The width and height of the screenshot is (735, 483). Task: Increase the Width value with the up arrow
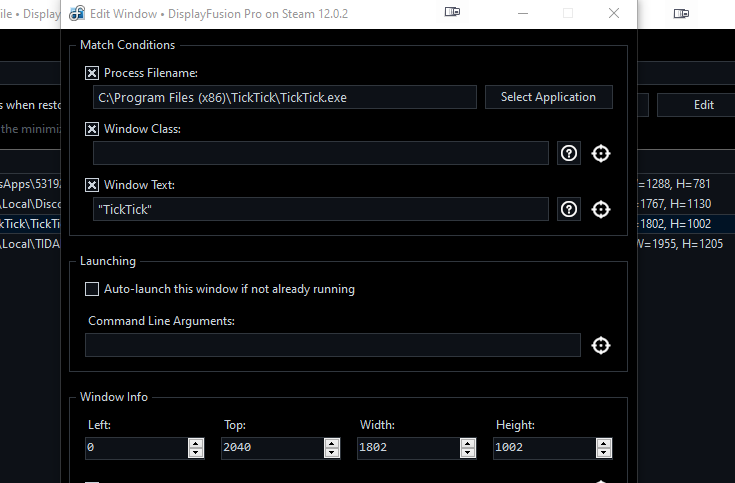coord(468,443)
